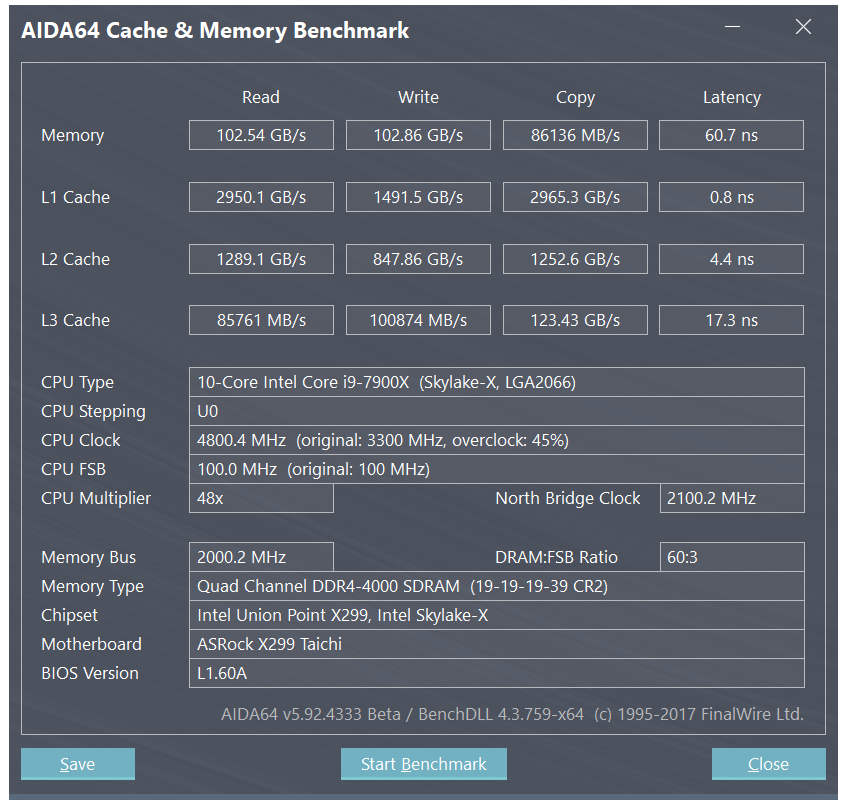This screenshot has height=800, width=841.
Task: Click the Write column header
Action: (x=418, y=97)
